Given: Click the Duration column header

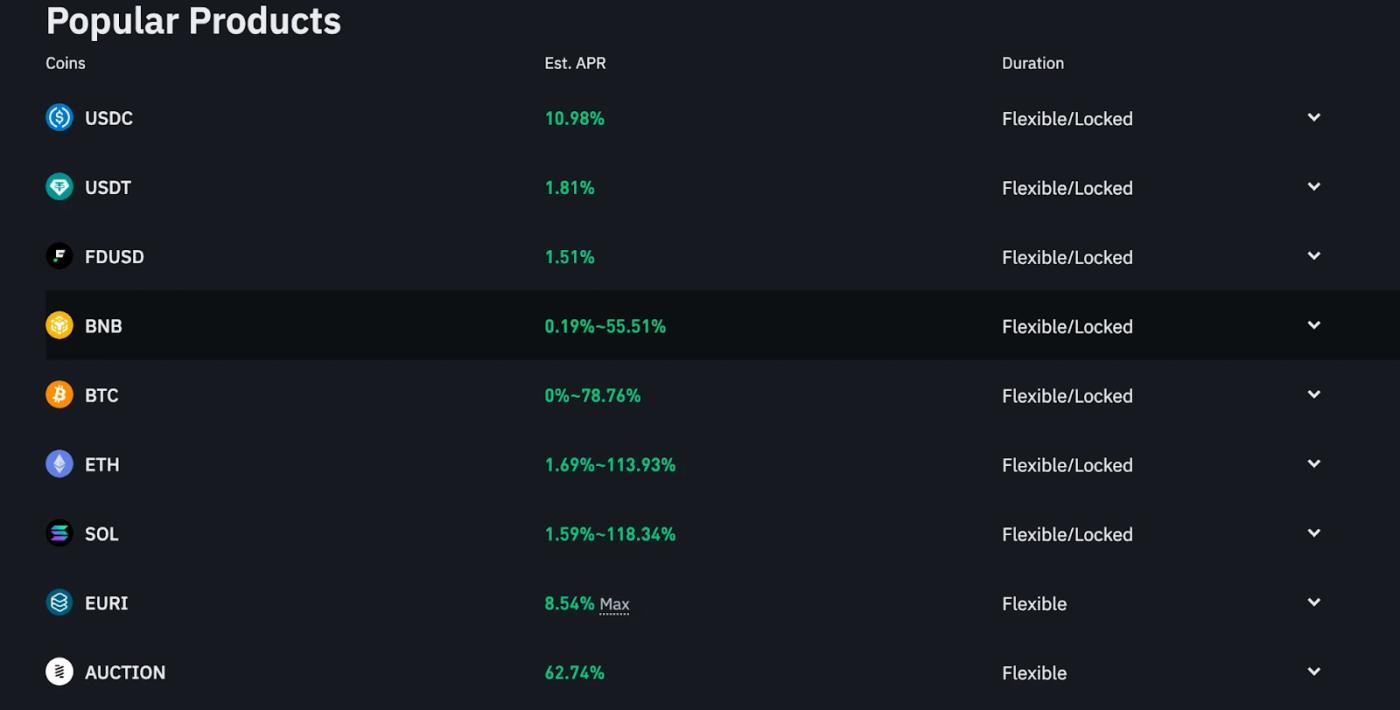Looking at the screenshot, I should pos(1032,62).
